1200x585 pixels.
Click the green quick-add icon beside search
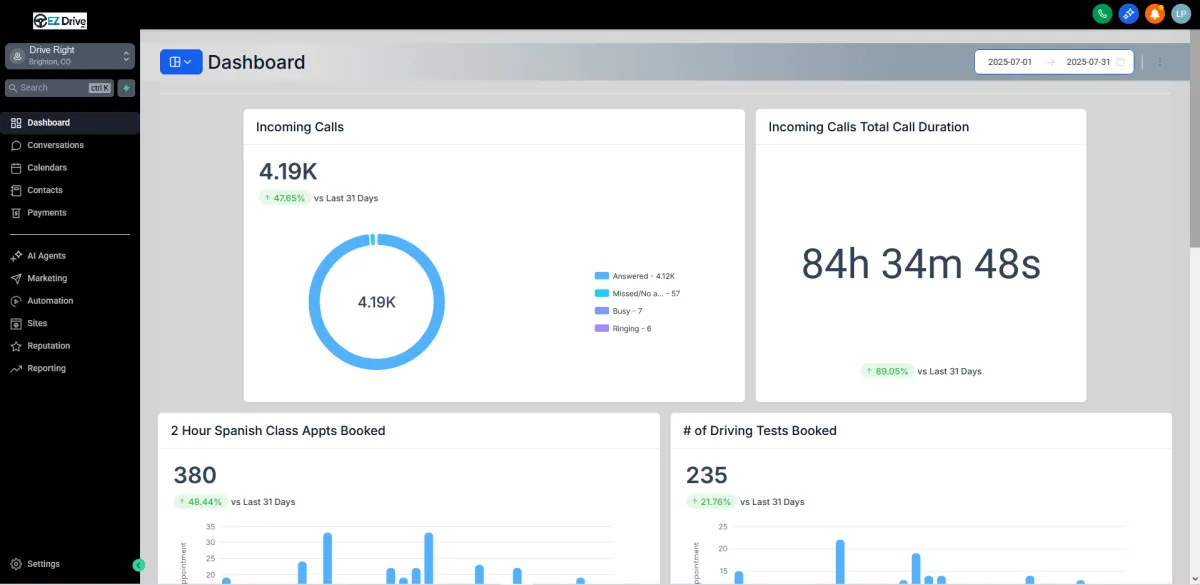click(x=126, y=88)
